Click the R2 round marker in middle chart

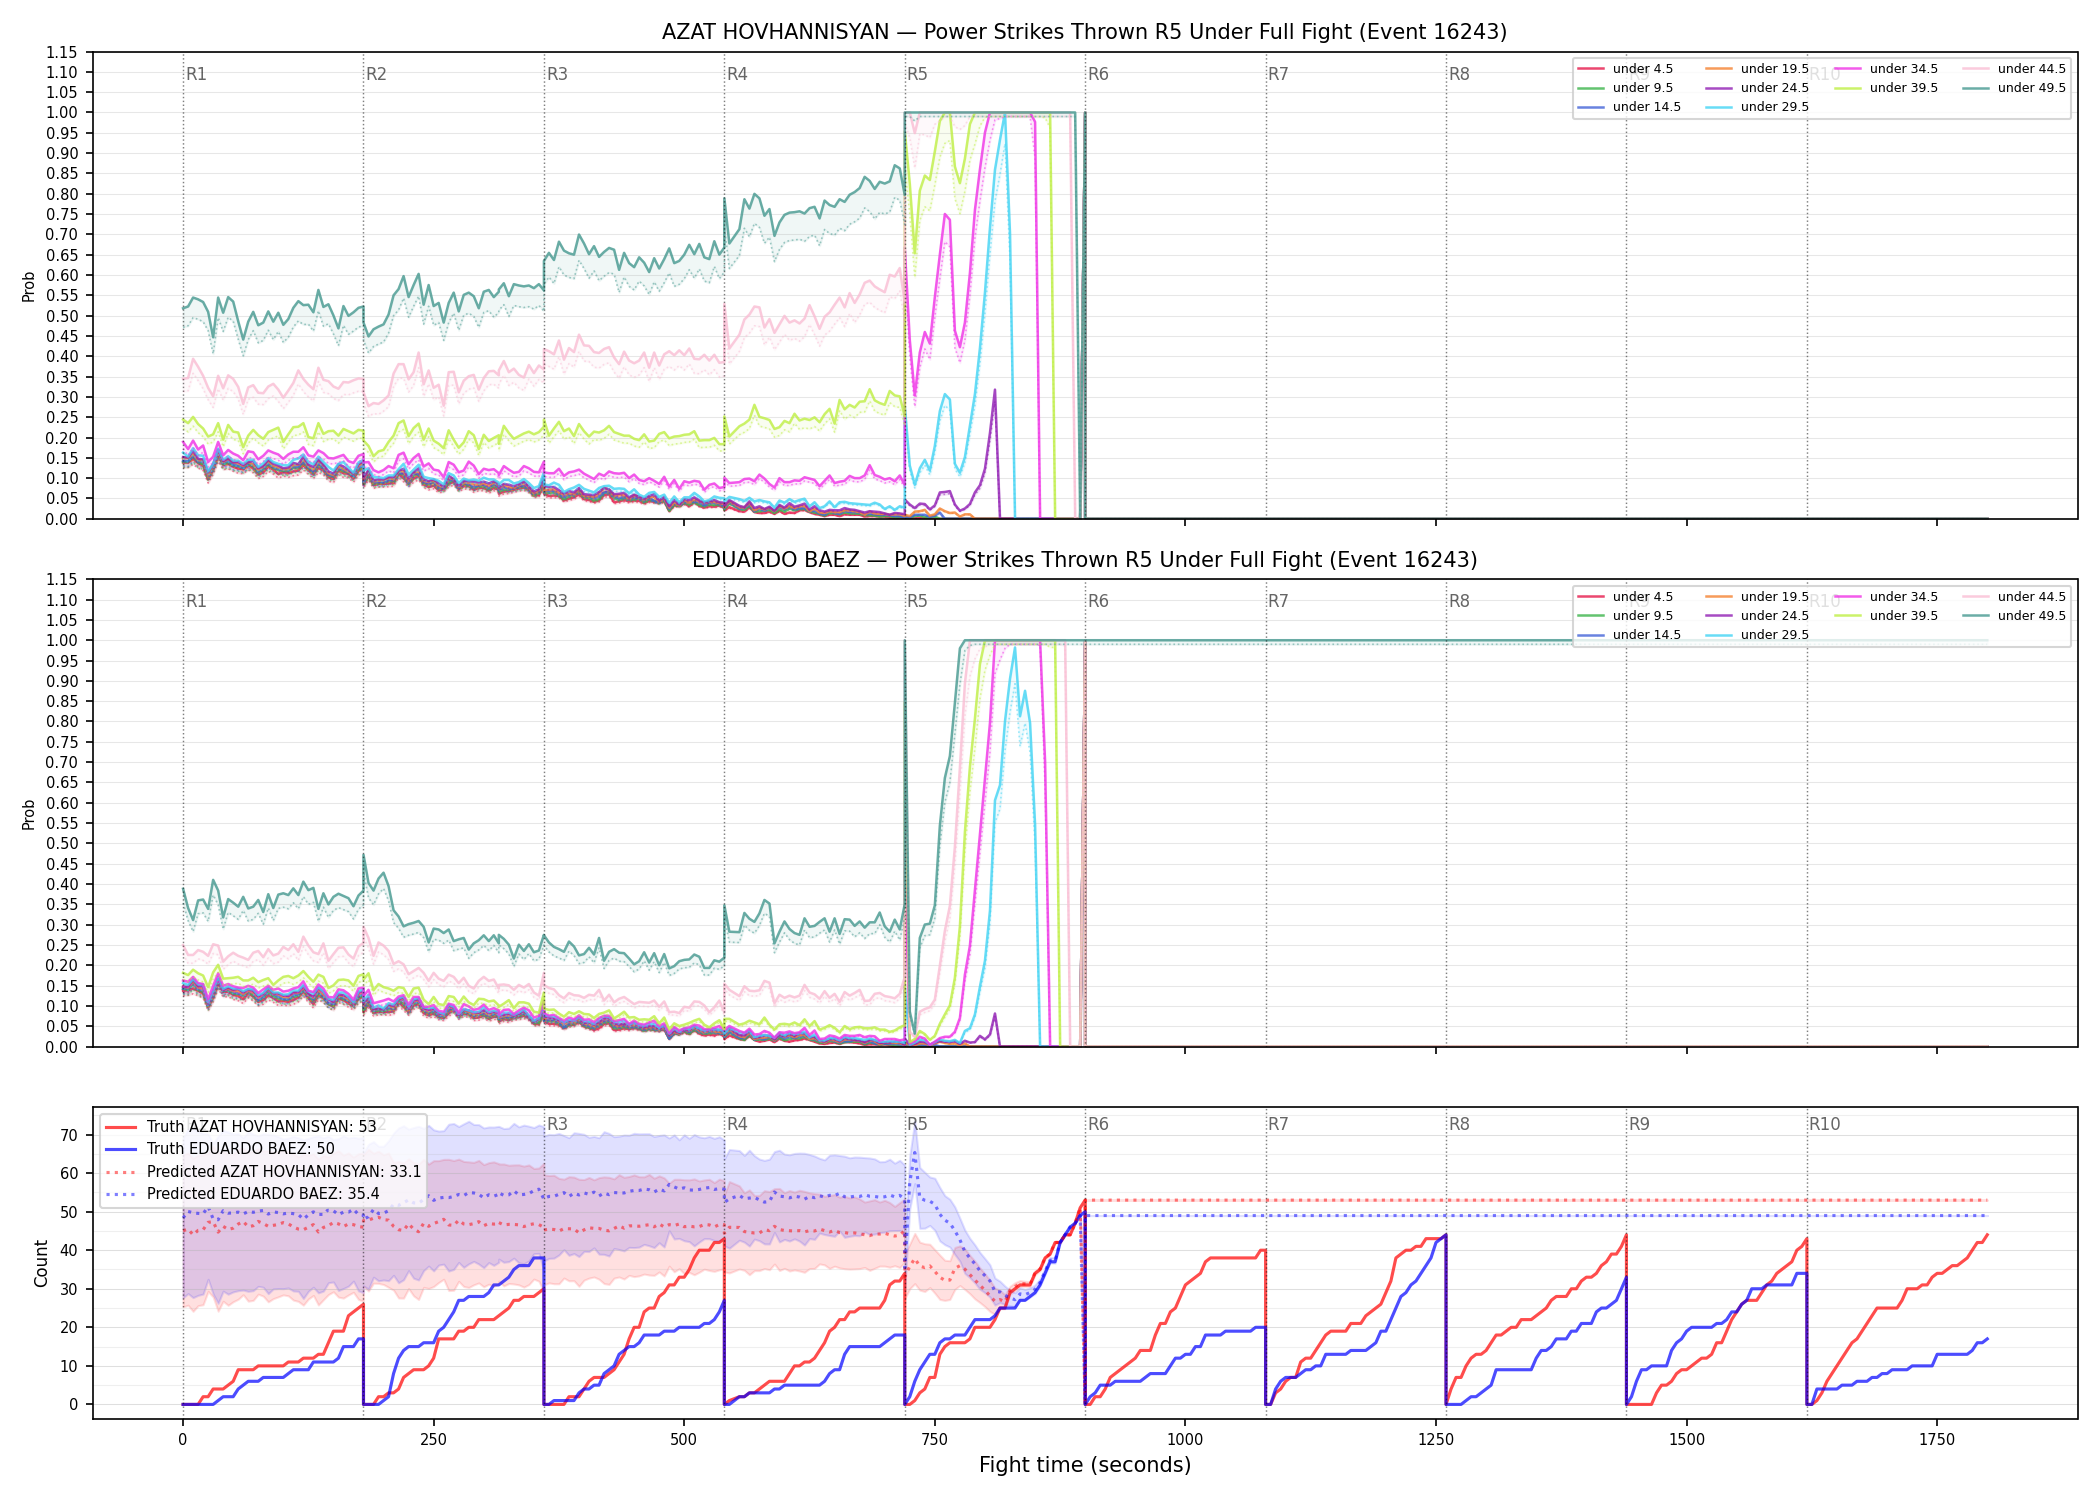(376, 601)
